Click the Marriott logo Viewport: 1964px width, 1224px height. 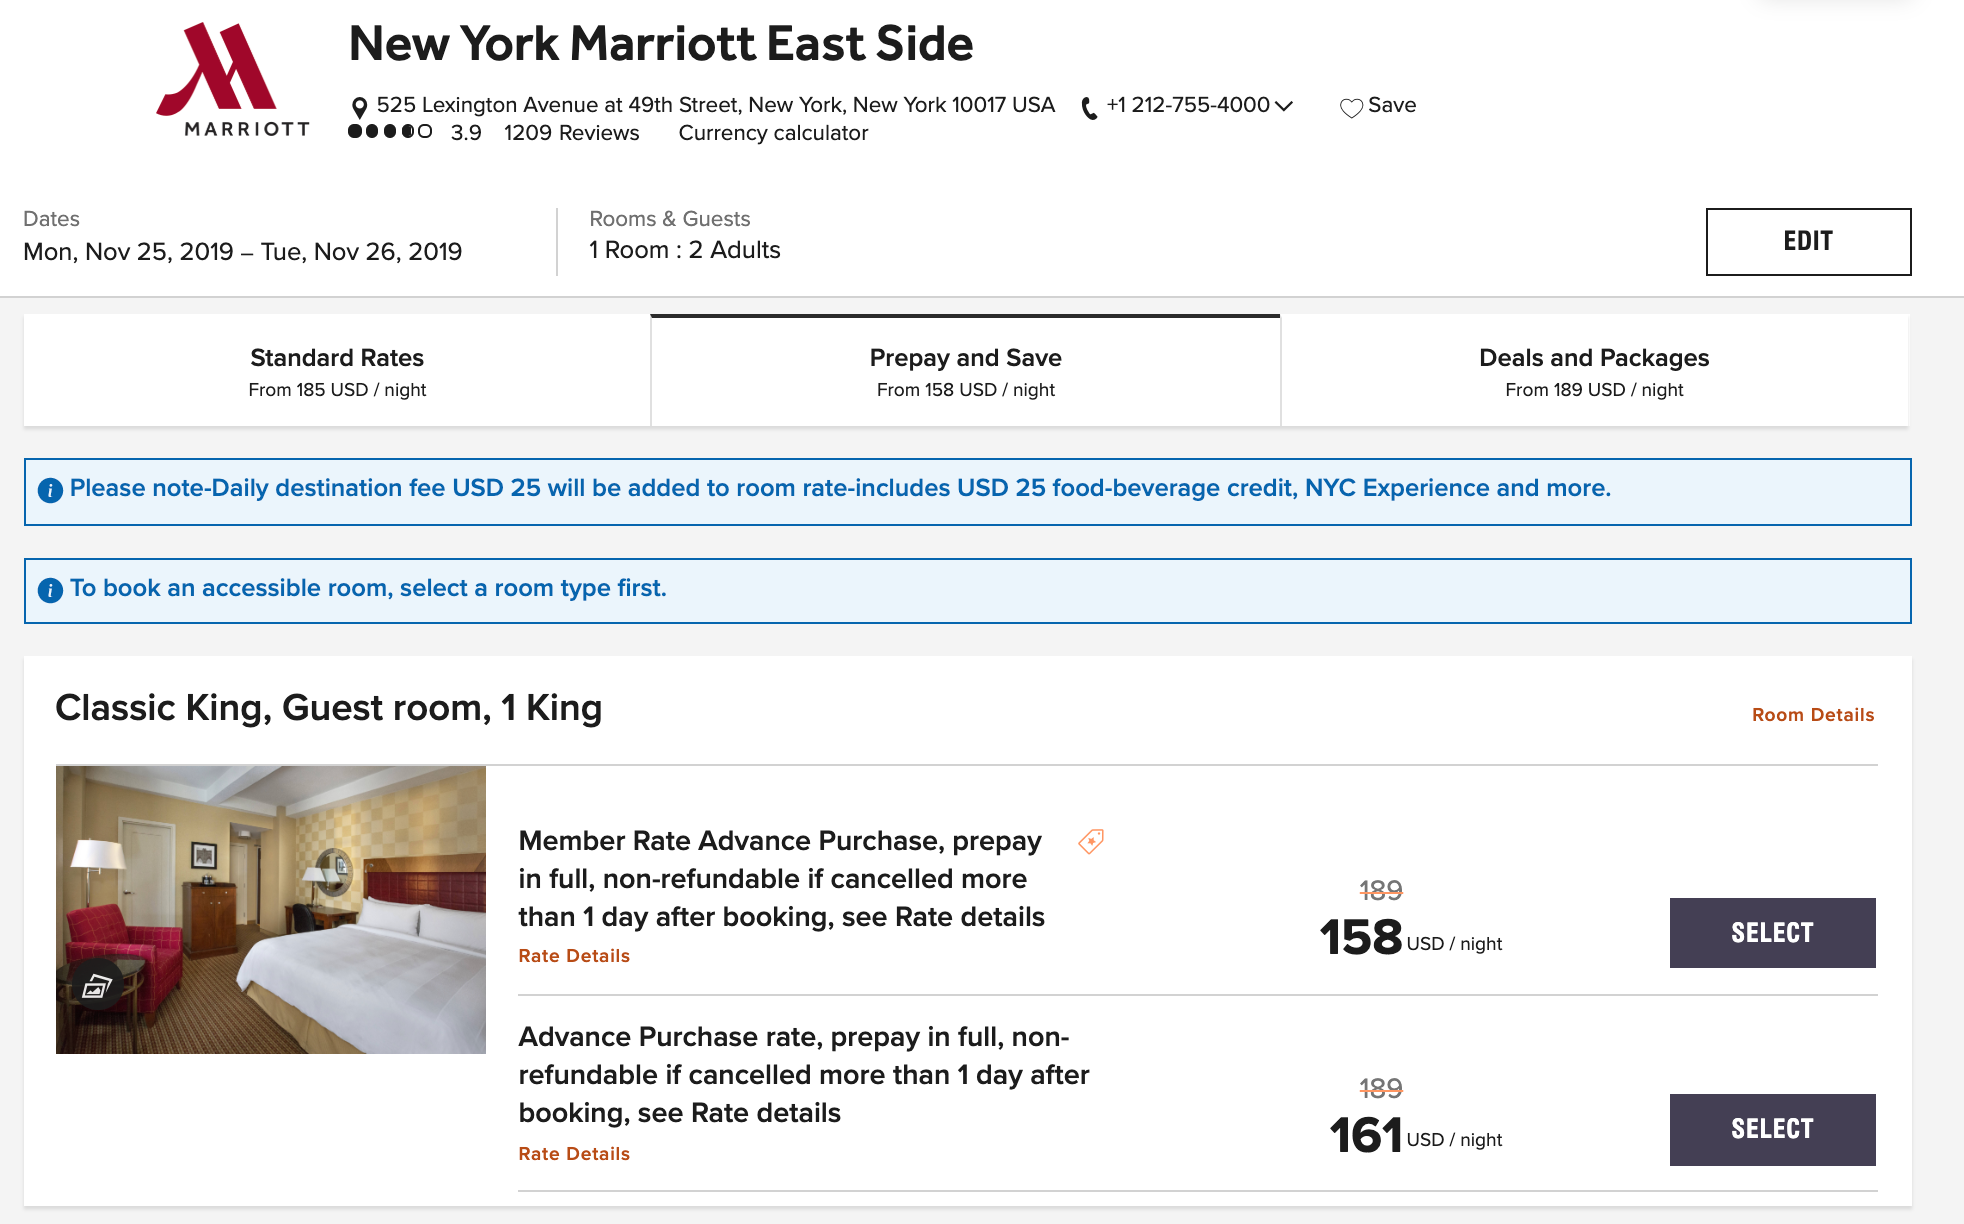(232, 80)
